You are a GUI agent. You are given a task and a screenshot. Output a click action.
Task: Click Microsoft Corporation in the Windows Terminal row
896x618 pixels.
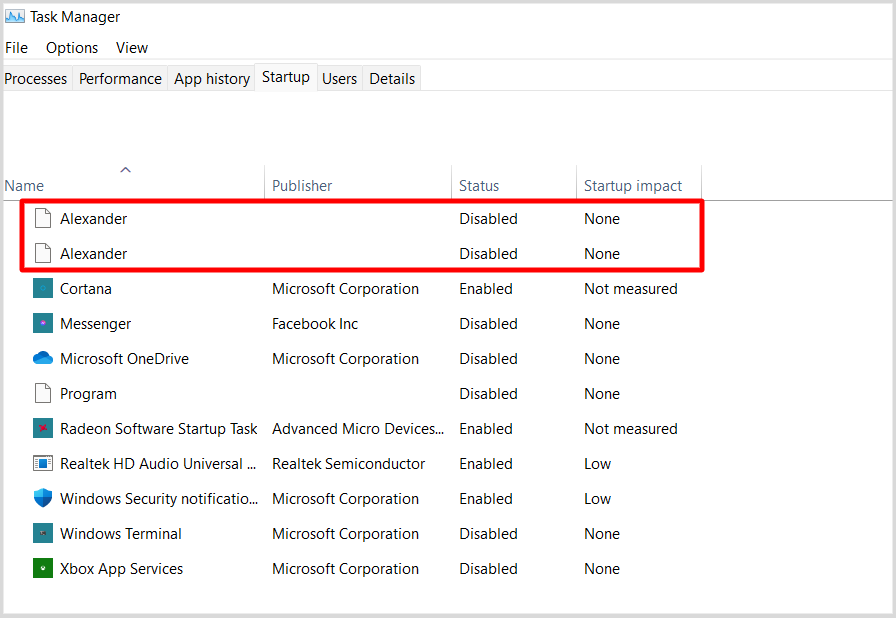tap(345, 533)
